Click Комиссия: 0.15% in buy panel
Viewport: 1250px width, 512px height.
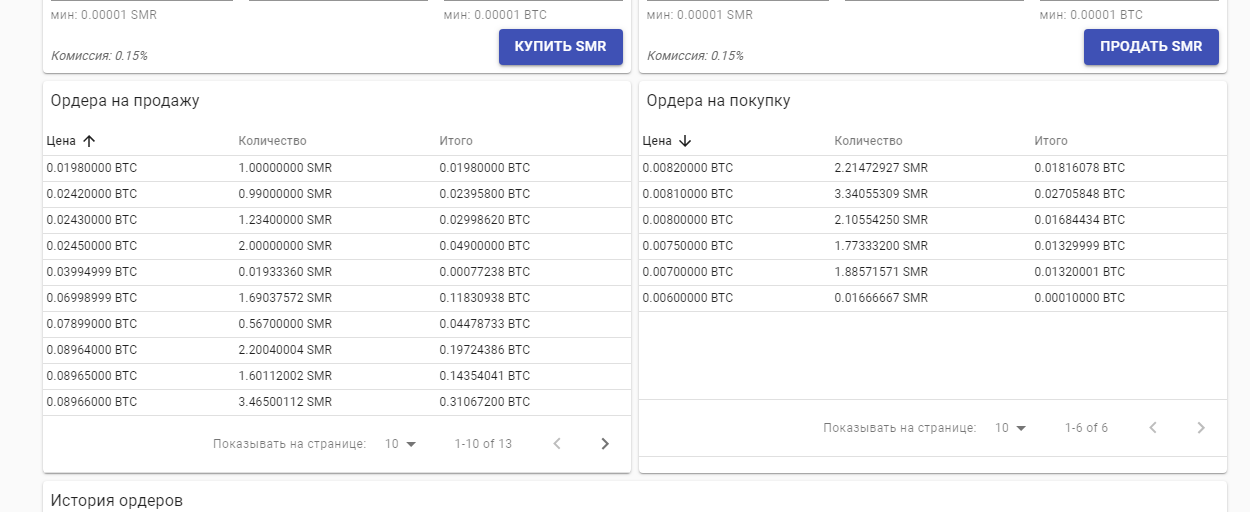coord(99,56)
